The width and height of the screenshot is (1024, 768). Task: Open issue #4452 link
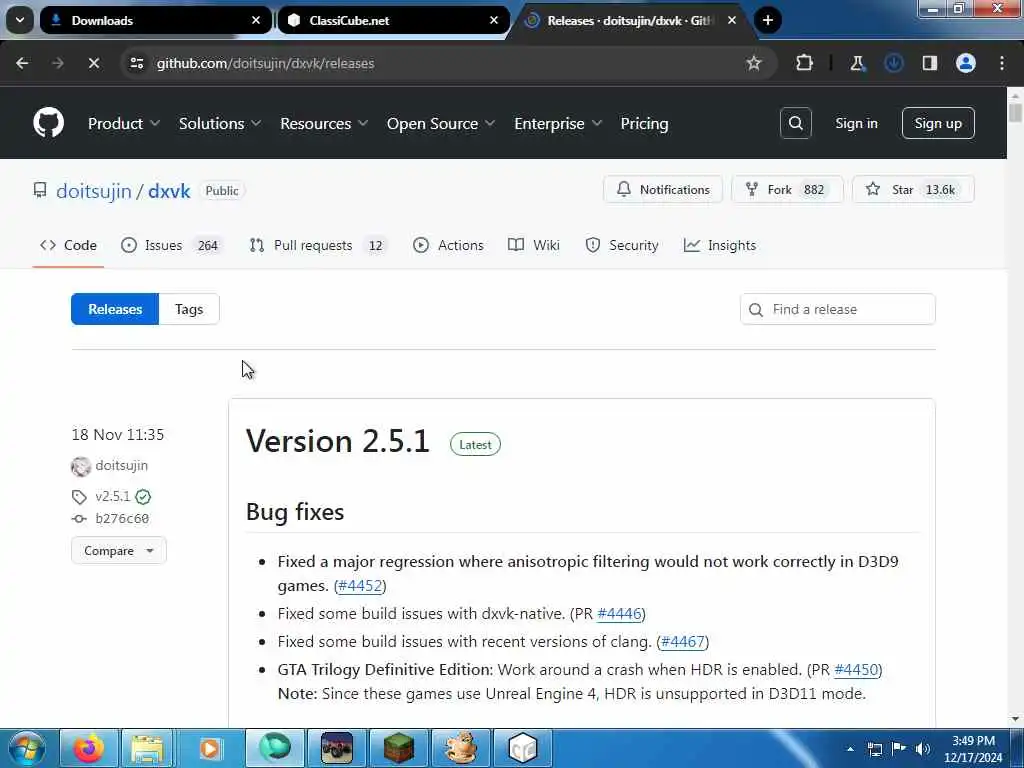click(x=360, y=586)
